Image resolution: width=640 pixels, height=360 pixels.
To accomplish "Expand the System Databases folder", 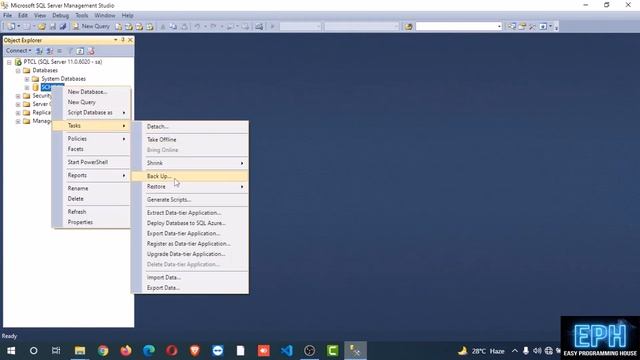I will point(27,79).
